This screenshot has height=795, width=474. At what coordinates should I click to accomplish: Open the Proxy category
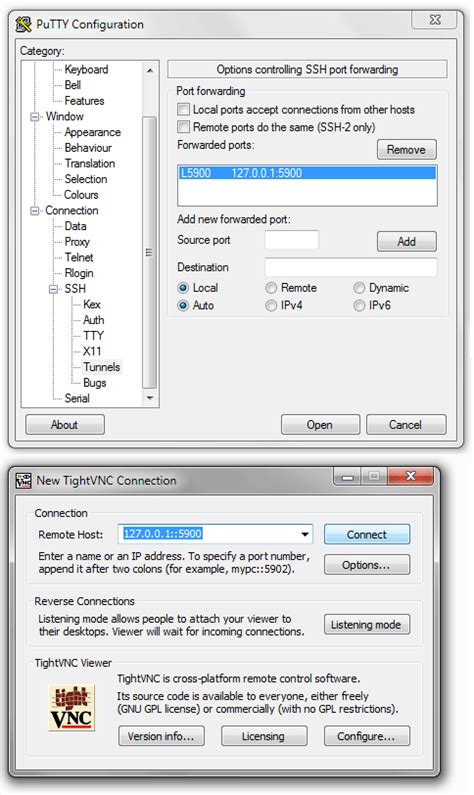point(77,242)
